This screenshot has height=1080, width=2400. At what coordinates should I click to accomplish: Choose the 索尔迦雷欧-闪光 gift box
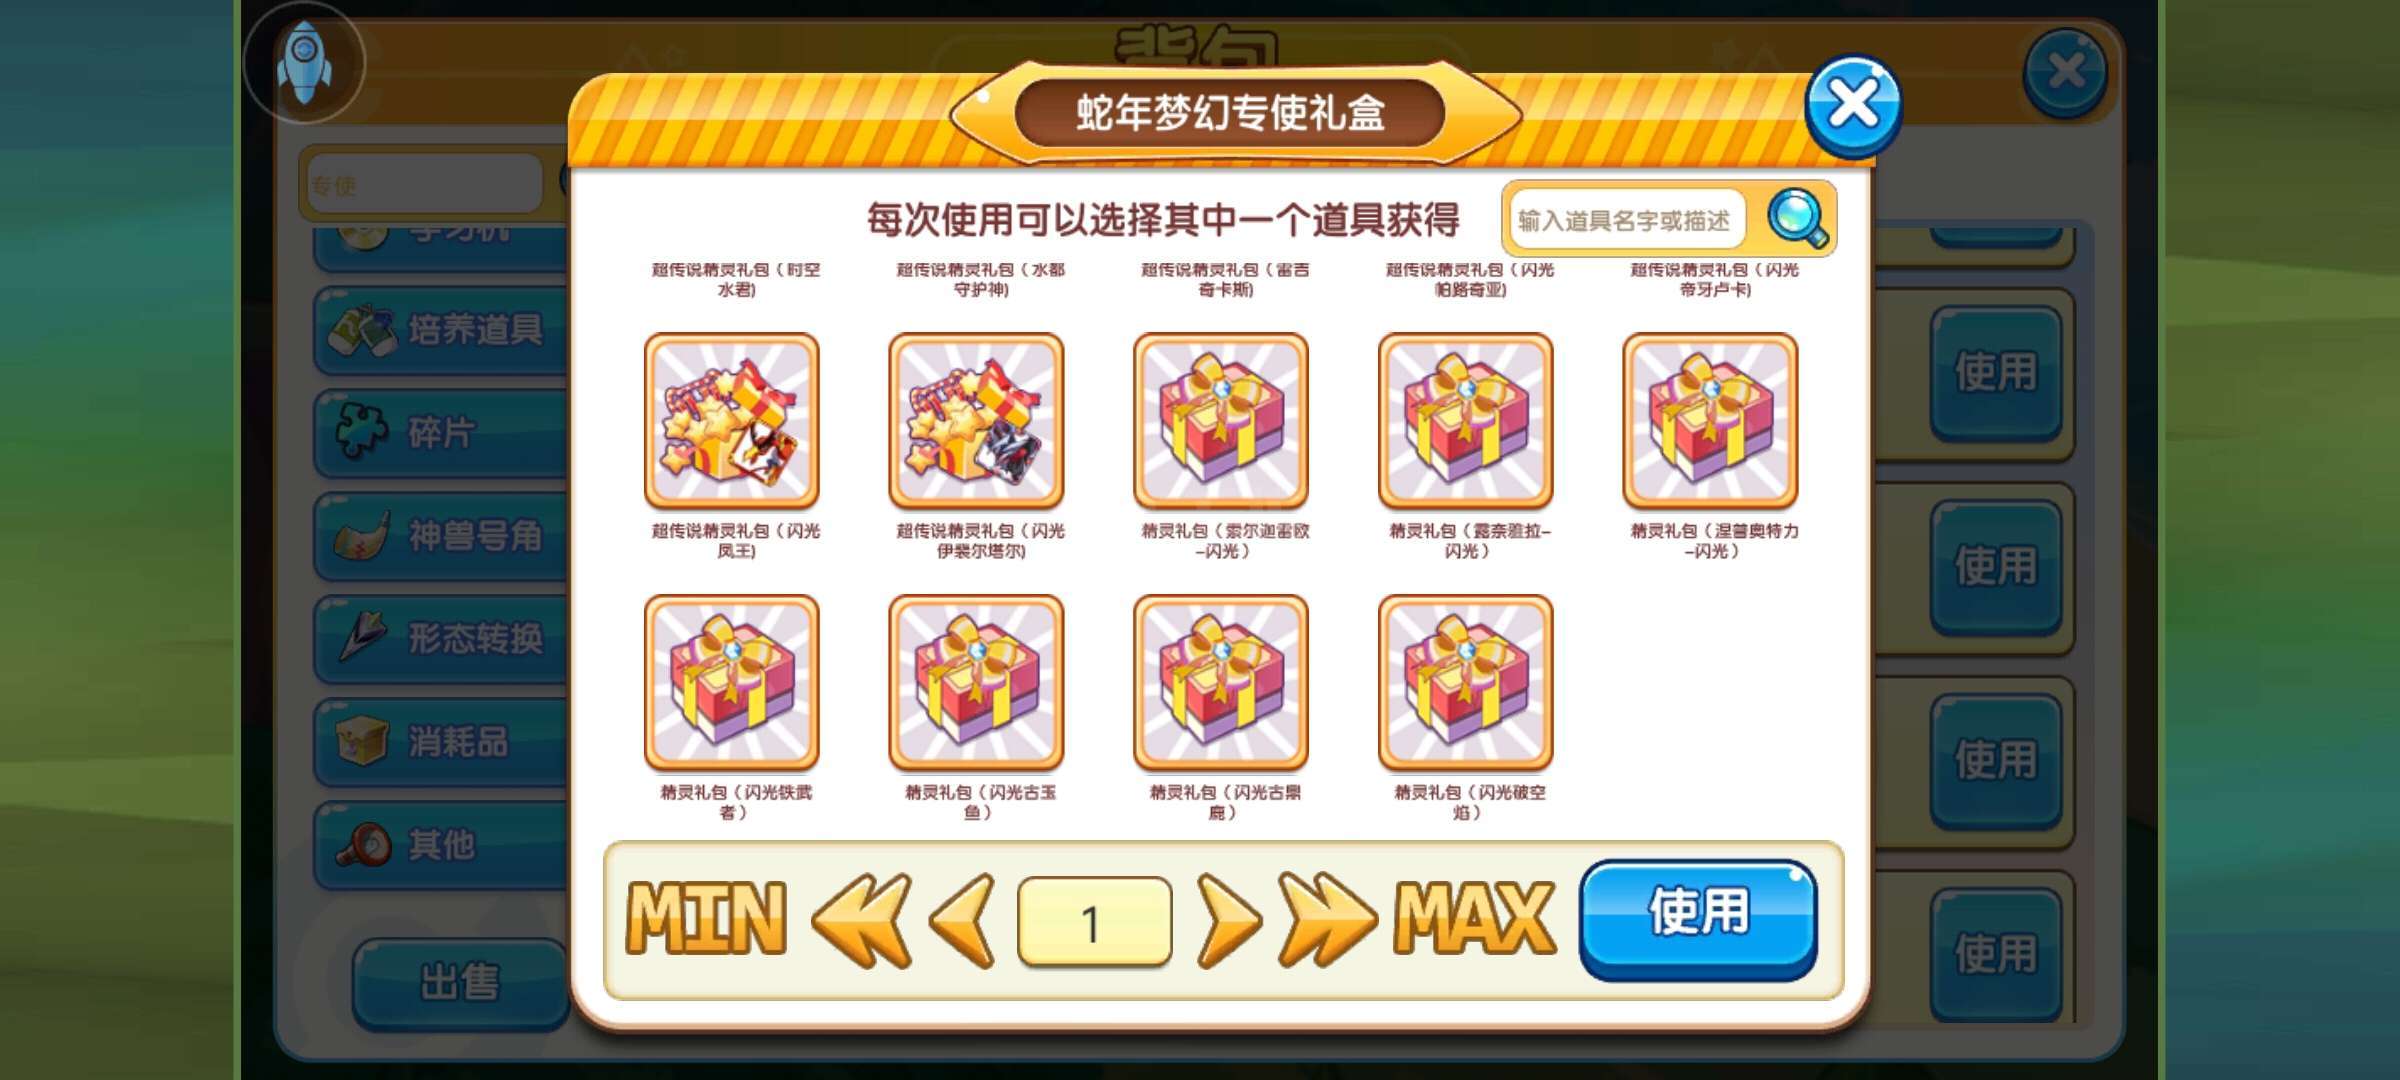click(1221, 421)
